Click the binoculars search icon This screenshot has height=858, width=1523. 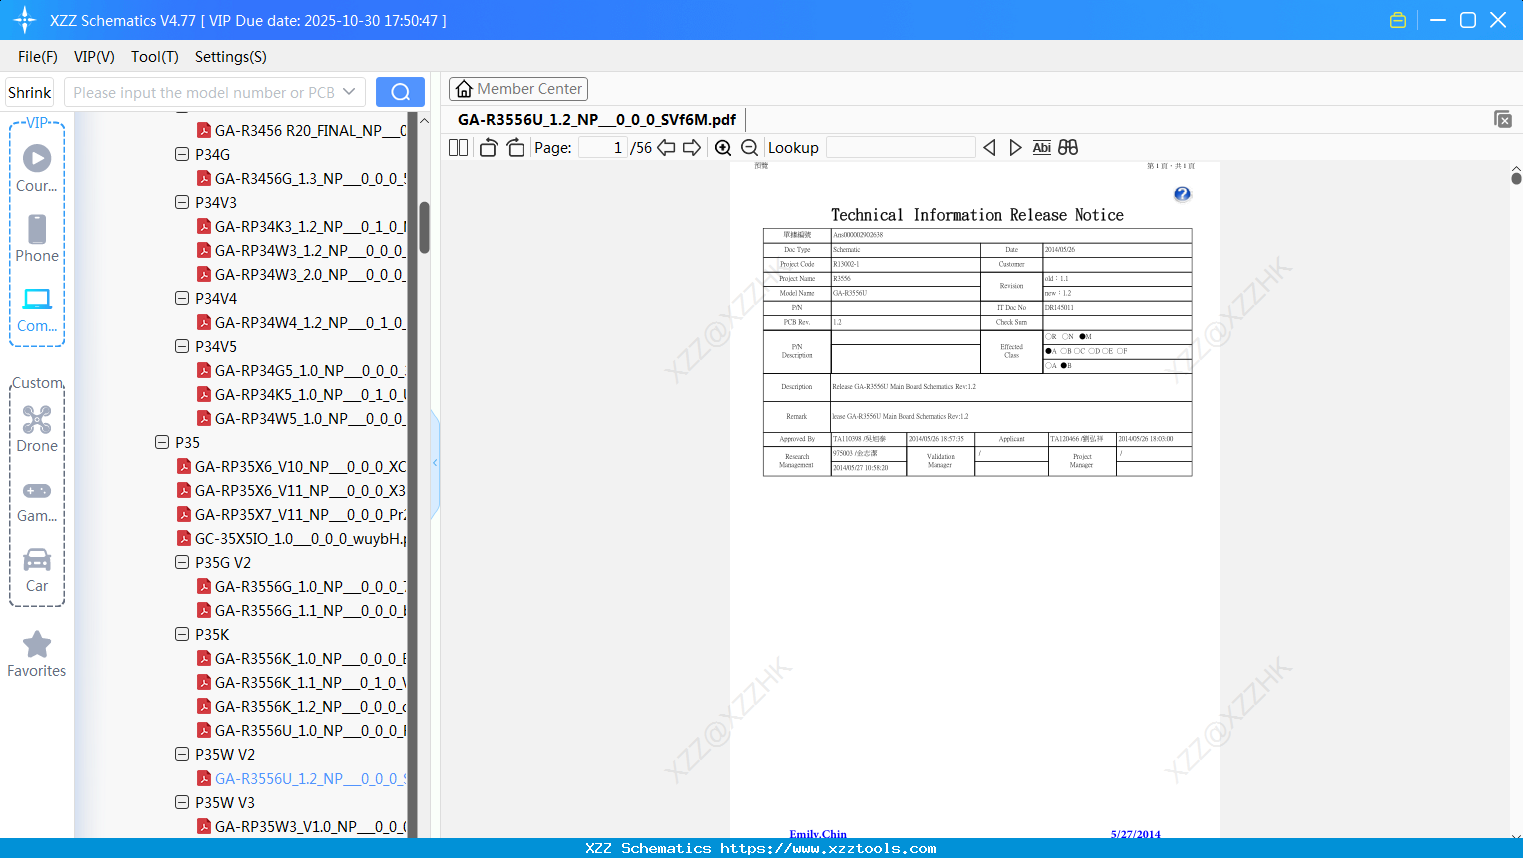1068,148
